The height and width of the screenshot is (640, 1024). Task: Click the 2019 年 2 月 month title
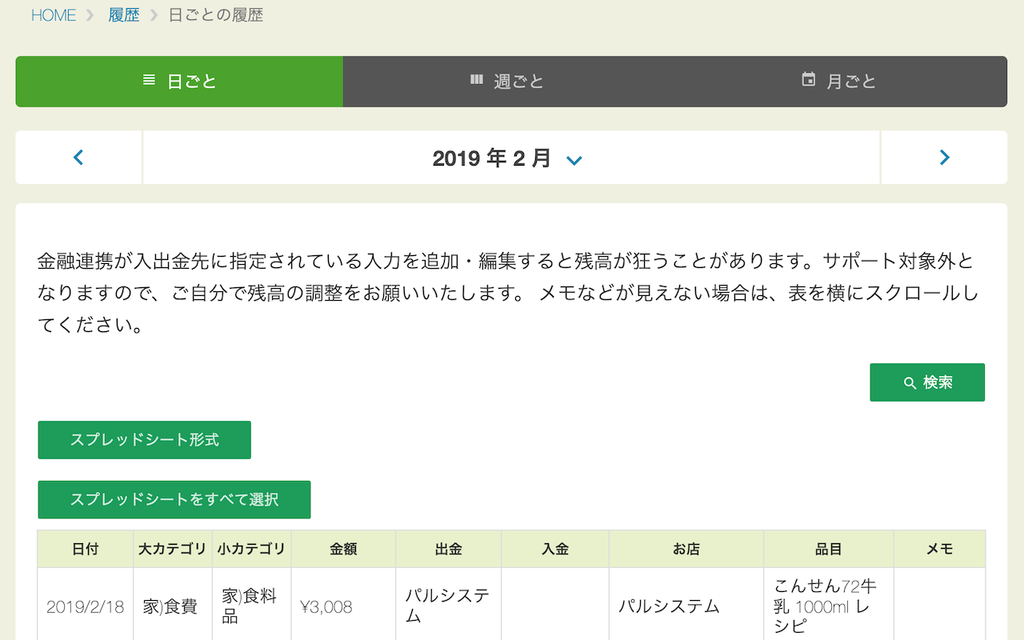point(492,158)
